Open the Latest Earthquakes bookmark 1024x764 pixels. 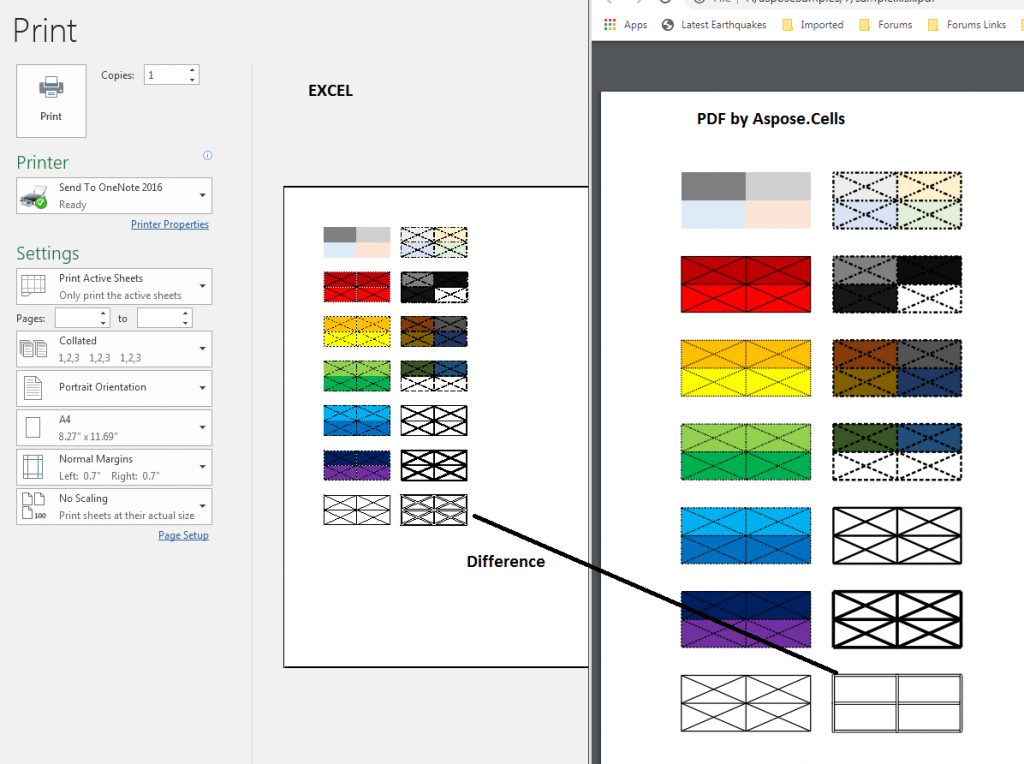click(714, 25)
